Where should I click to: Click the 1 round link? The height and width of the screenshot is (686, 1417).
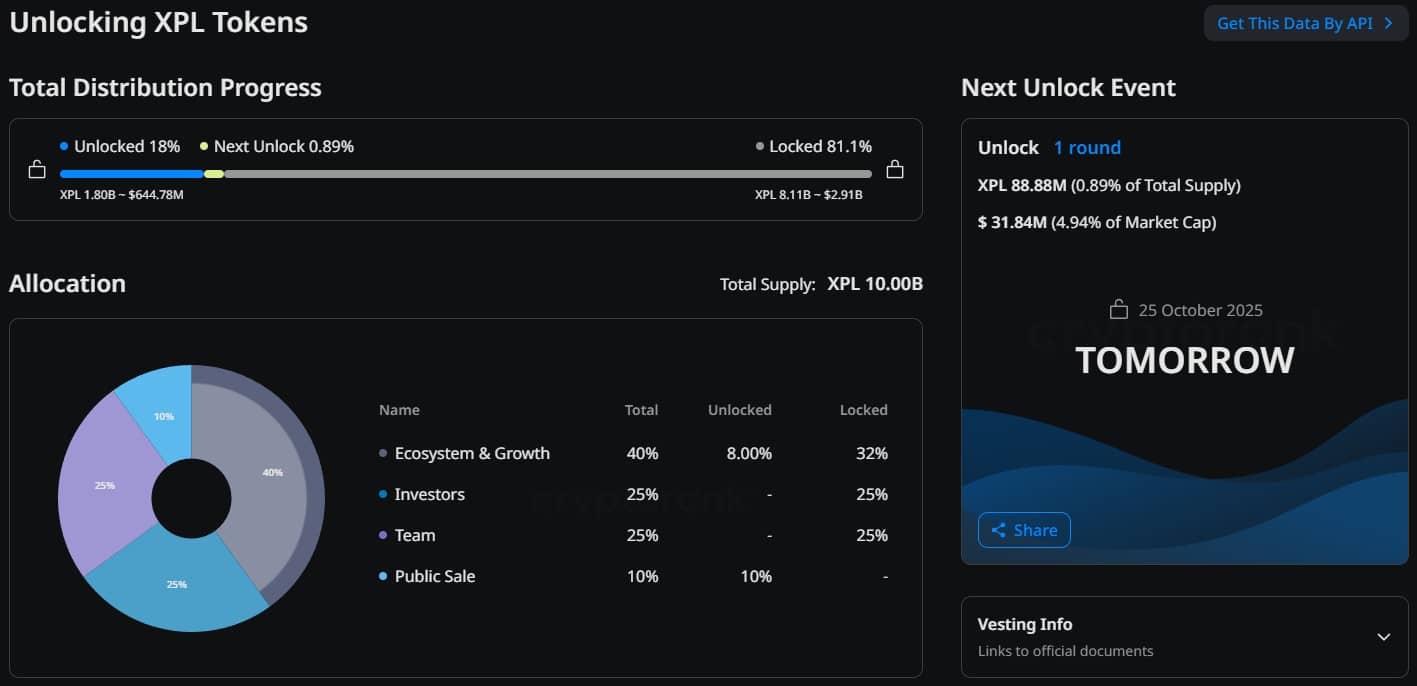tap(1087, 147)
